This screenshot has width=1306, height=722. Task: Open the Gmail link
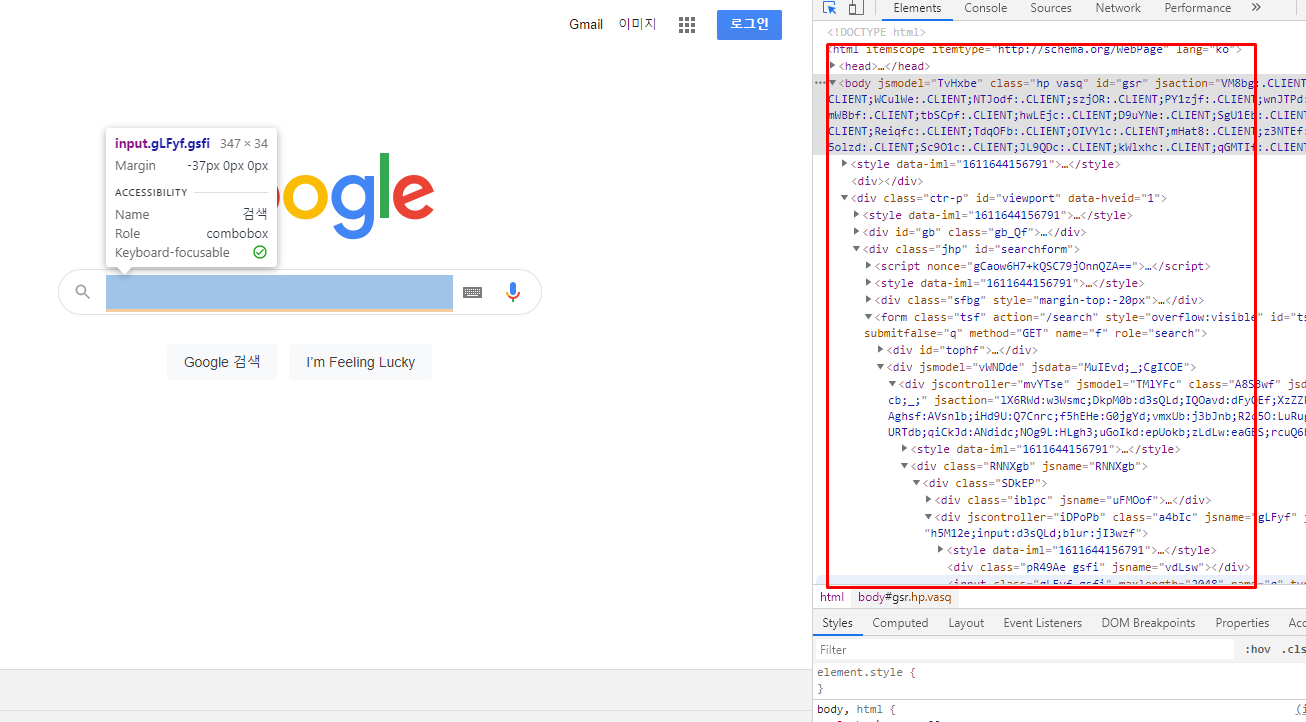click(586, 24)
